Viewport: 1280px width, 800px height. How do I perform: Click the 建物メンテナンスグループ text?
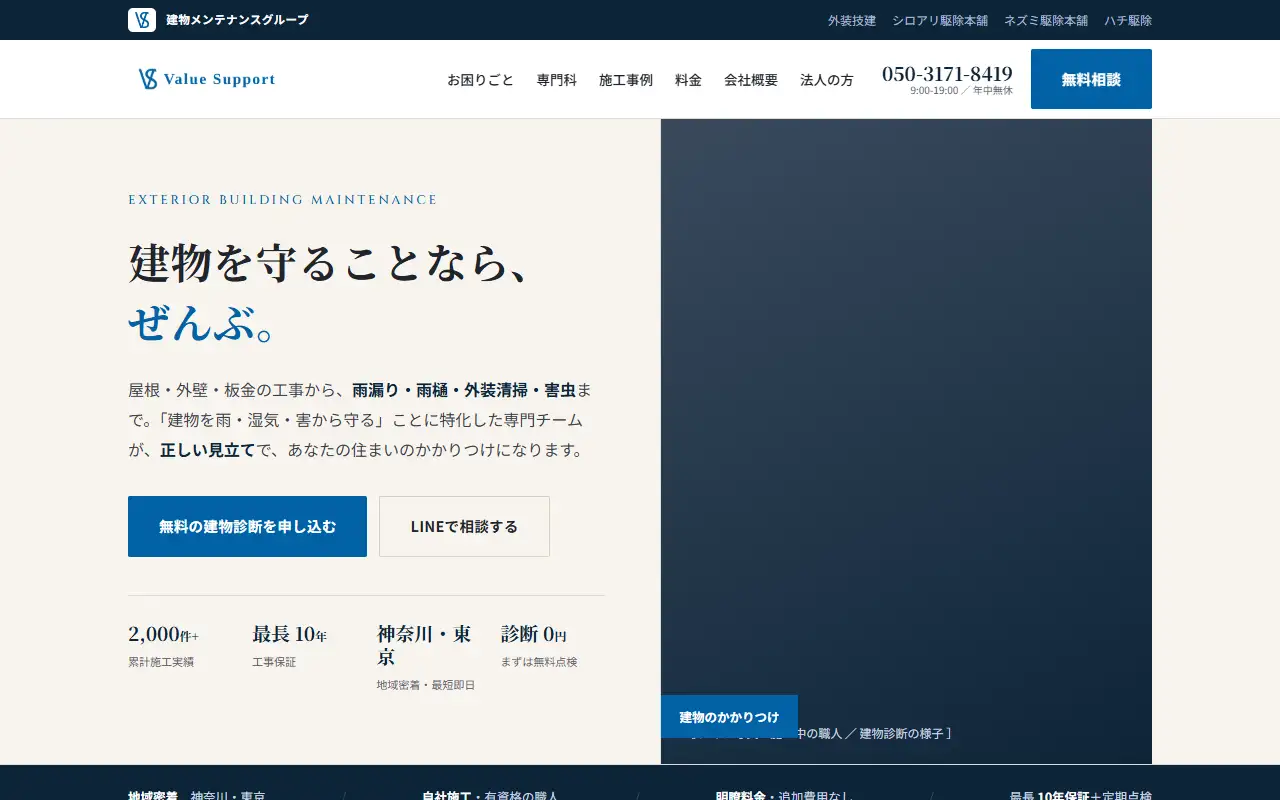coord(237,20)
